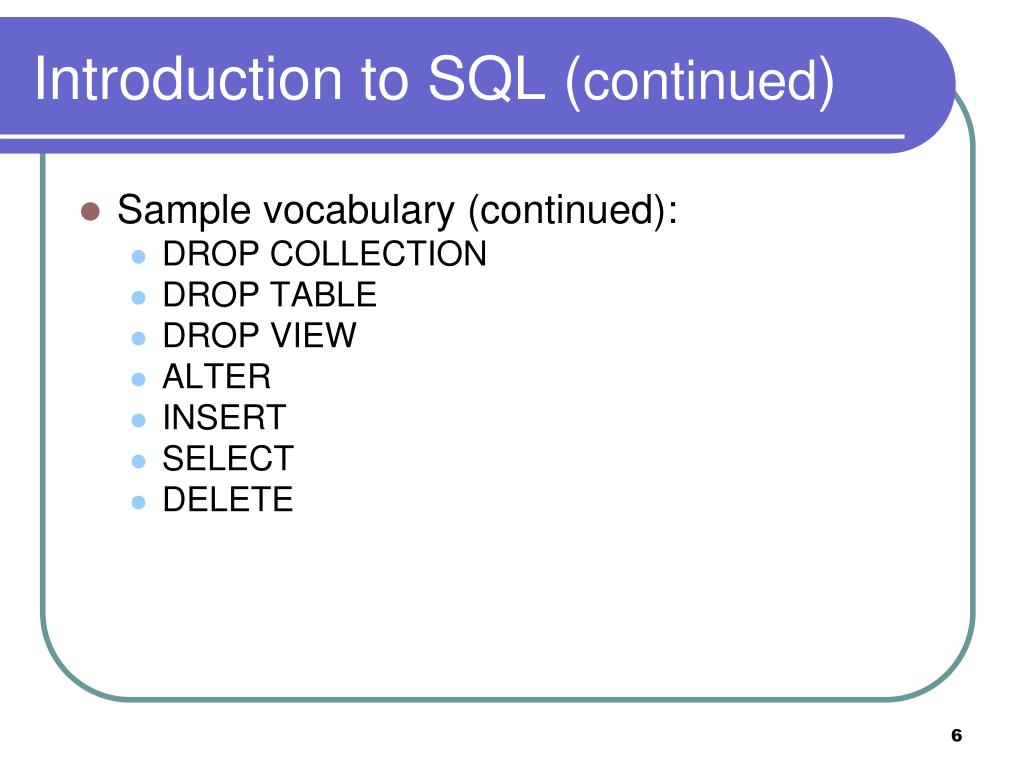
Task: Click the blue bullet next to DROP VIEW
Action: (138, 338)
